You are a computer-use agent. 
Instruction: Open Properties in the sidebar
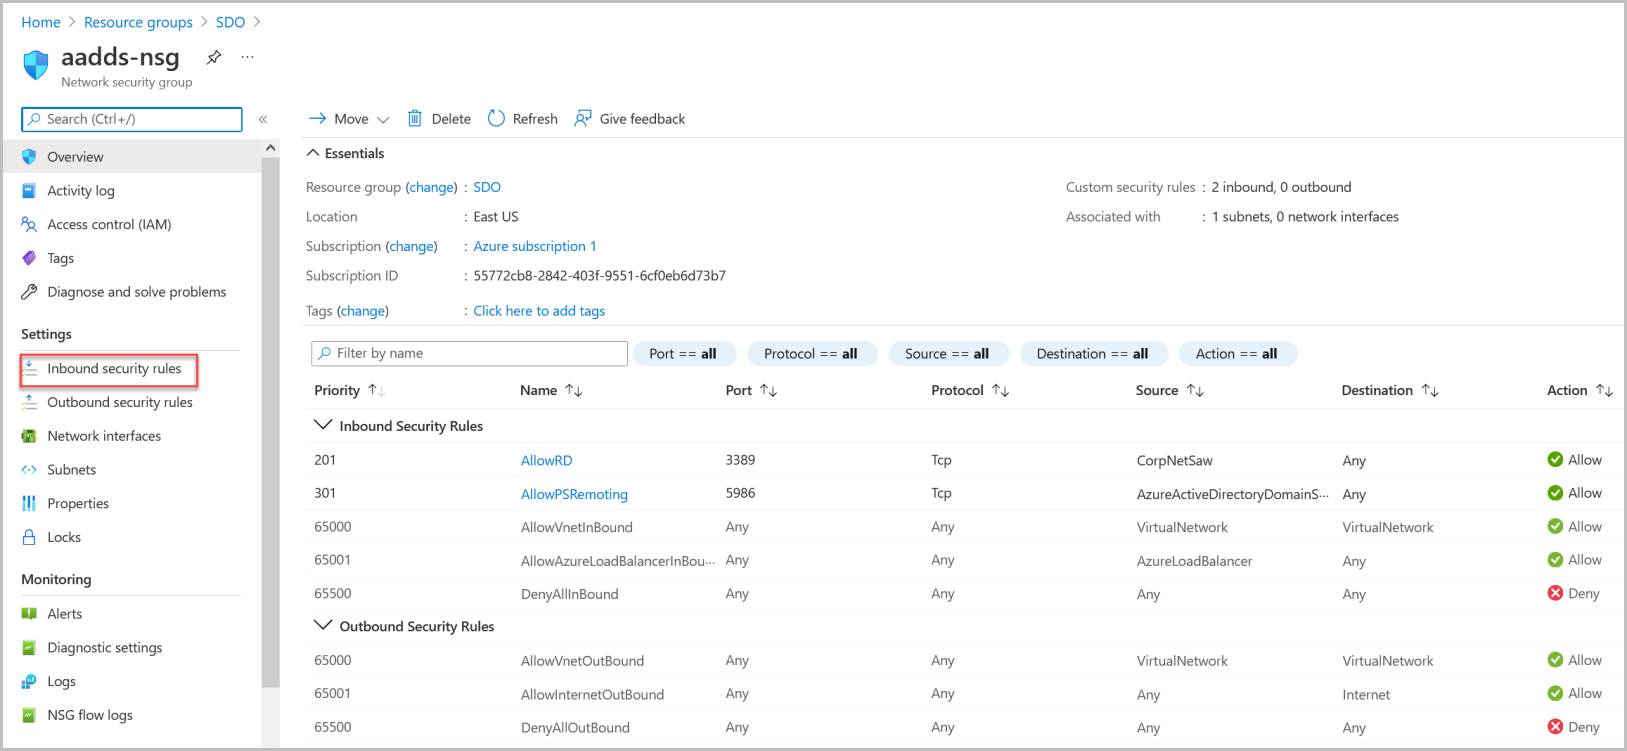click(x=78, y=503)
